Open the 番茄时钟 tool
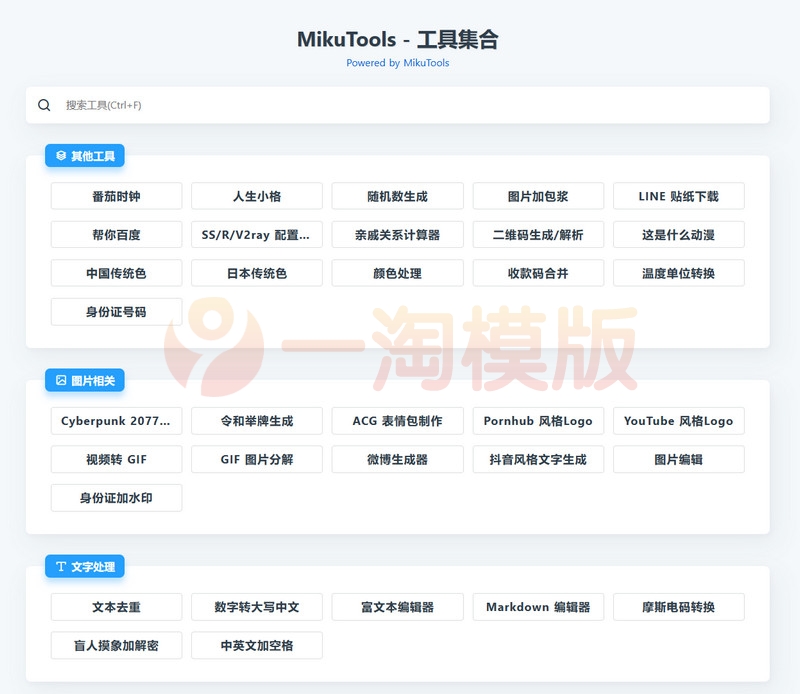The width and height of the screenshot is (800, 694). (116, 196)
